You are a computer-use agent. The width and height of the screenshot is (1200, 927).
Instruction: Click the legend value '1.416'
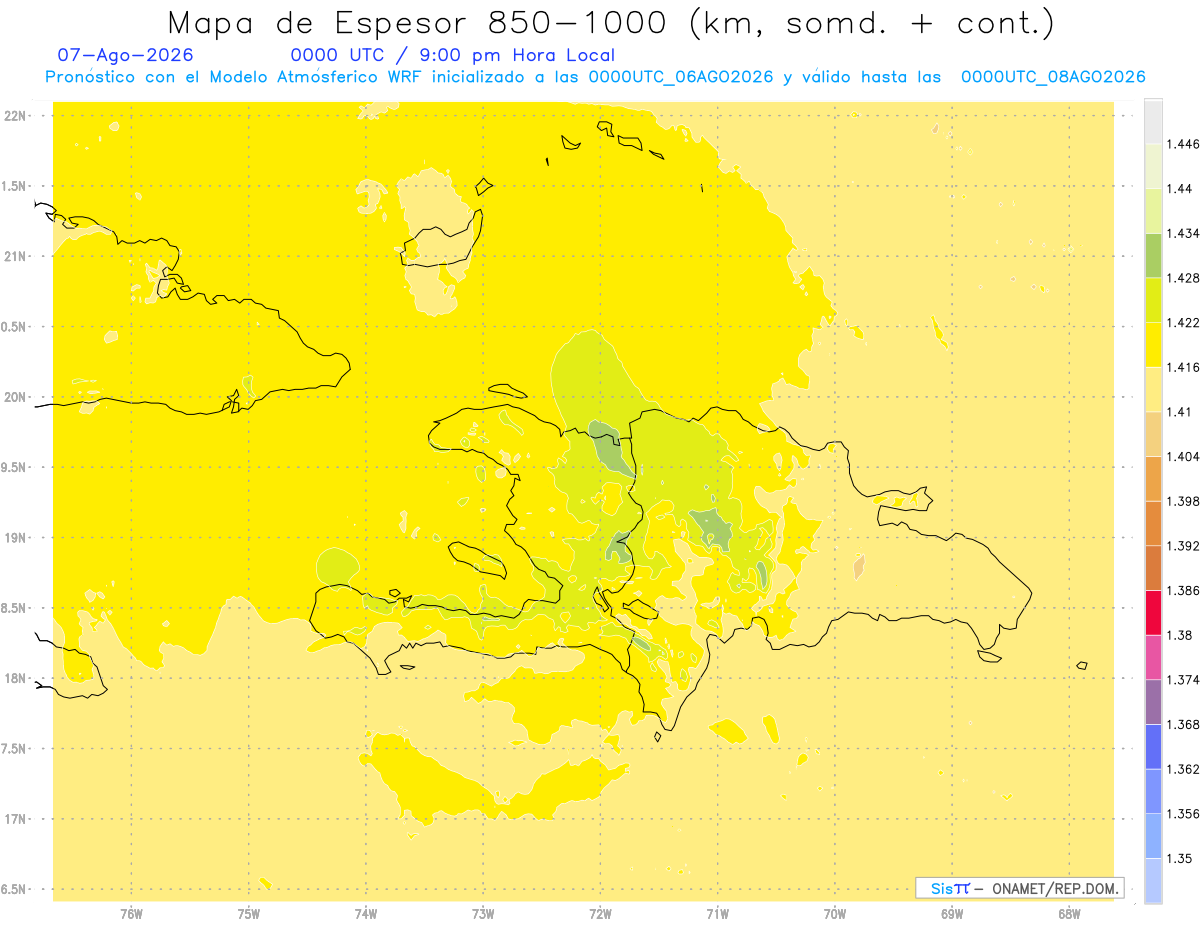pyautogui.click(x=1183, y=368)
